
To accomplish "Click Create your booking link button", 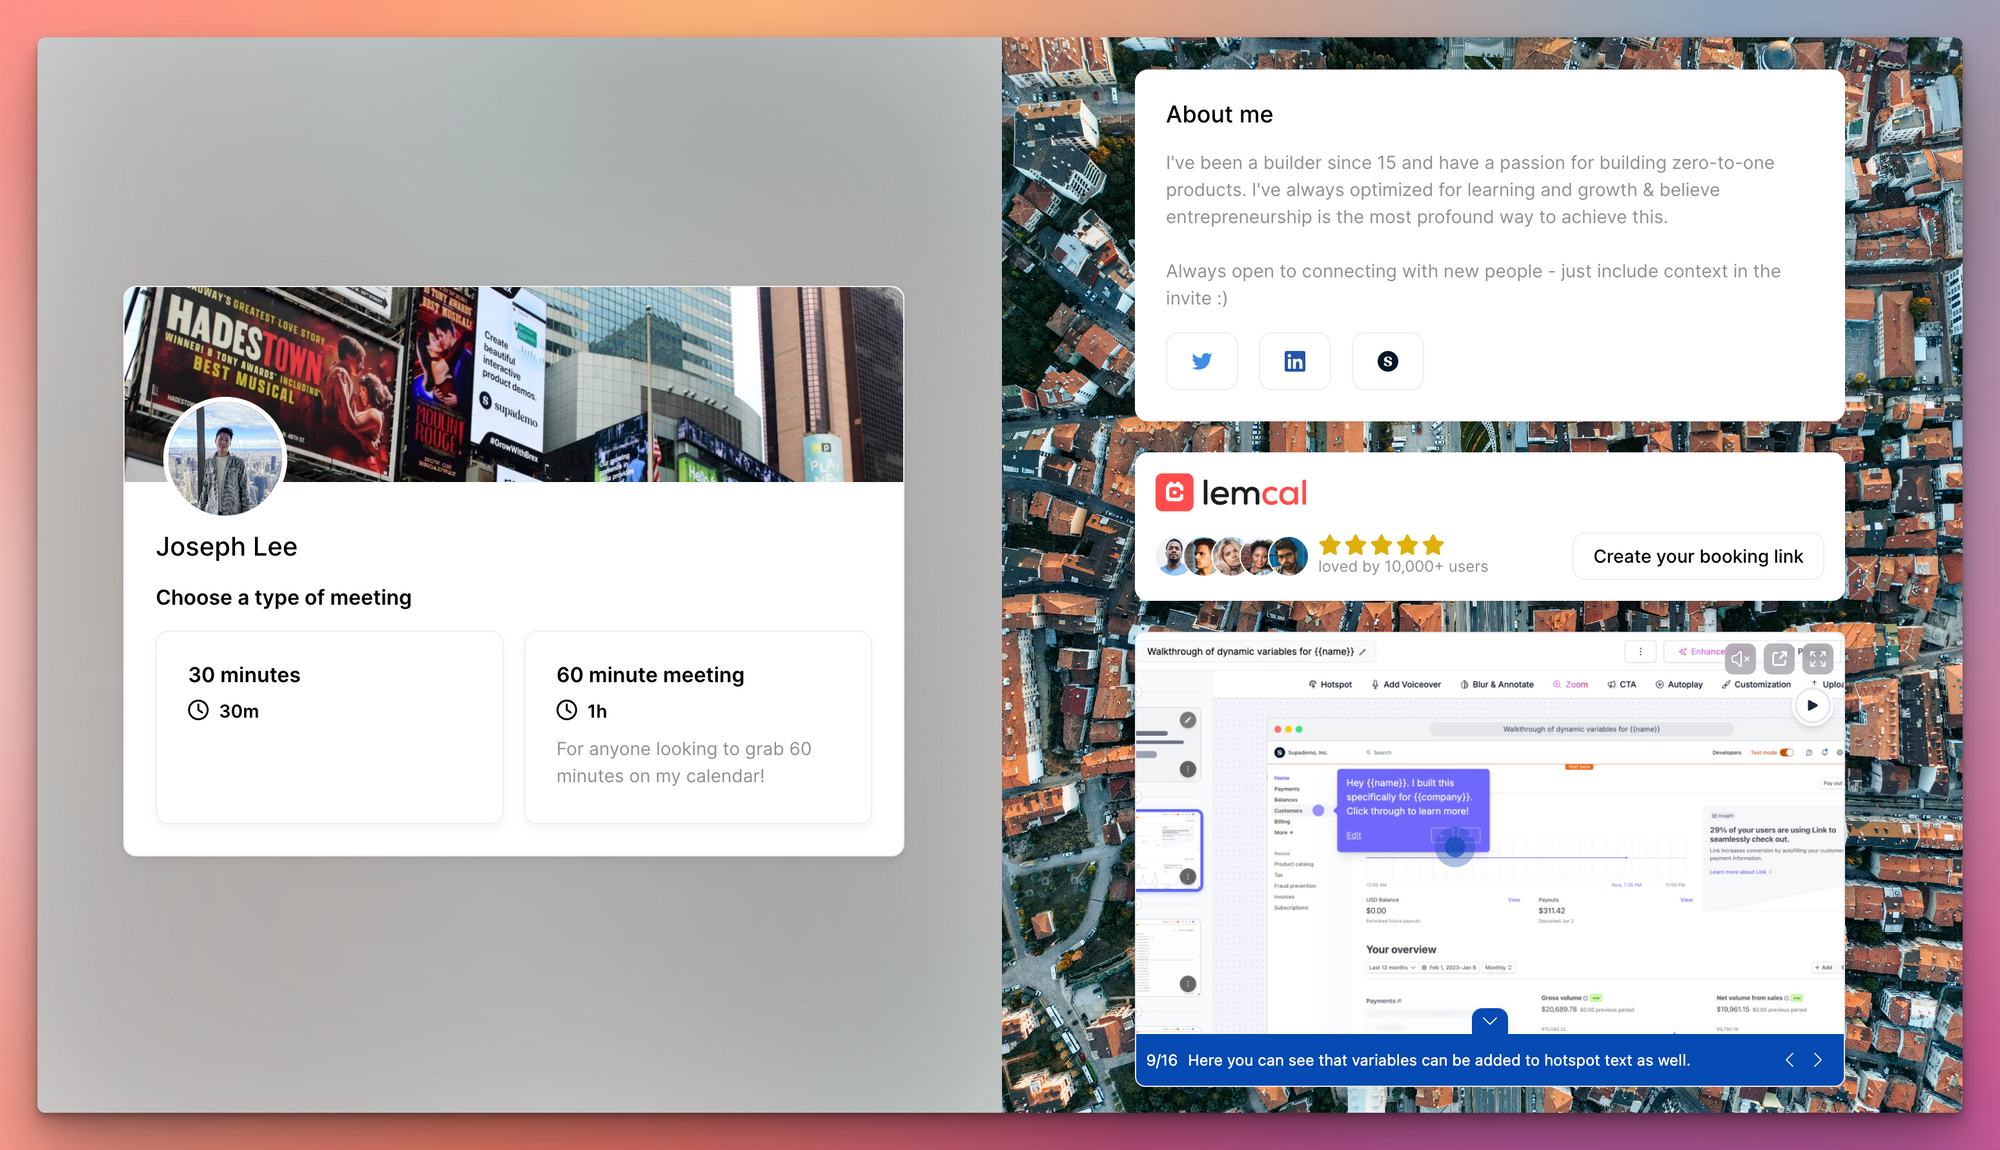I will pos(1698,556).
